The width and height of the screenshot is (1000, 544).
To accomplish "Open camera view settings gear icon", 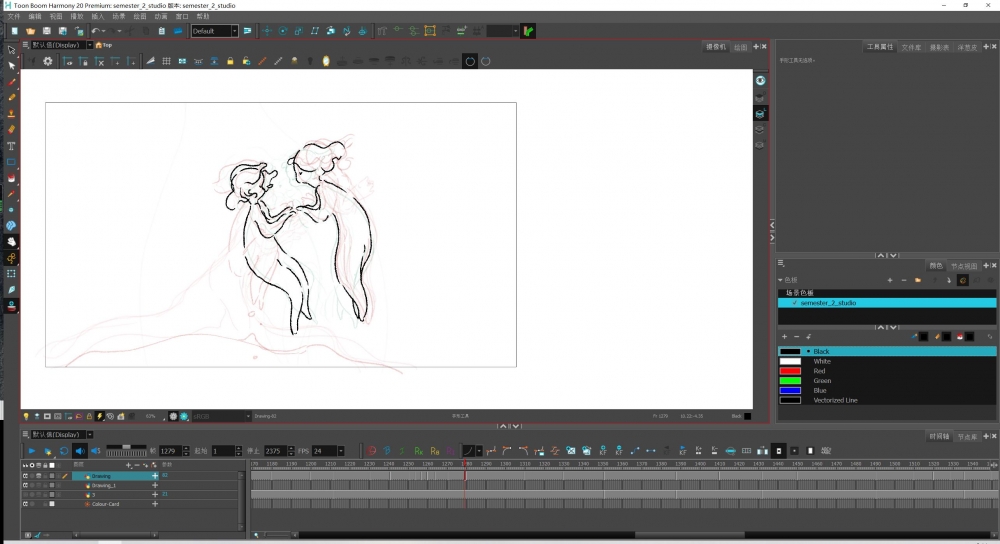I will click(x=48, y=61).
